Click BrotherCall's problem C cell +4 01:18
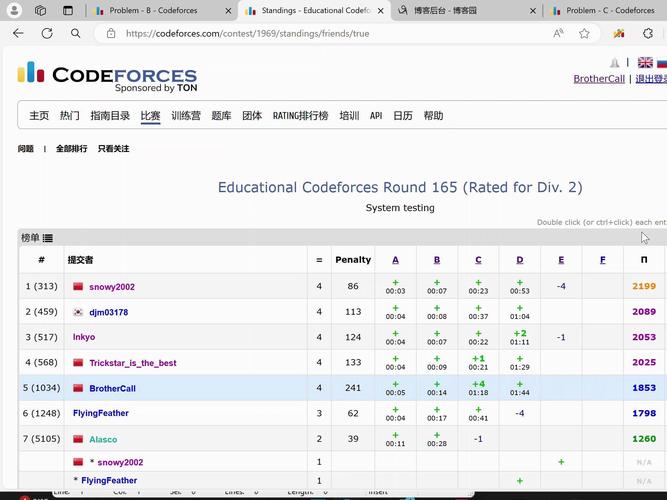The image size is (667, 500). point(478,388)
